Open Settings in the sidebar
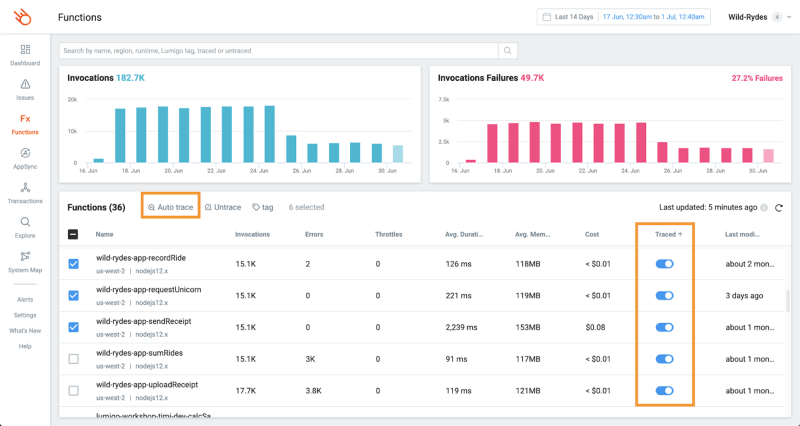The width and height of the screenshot is (800, 426). click(x=25, y=315)
